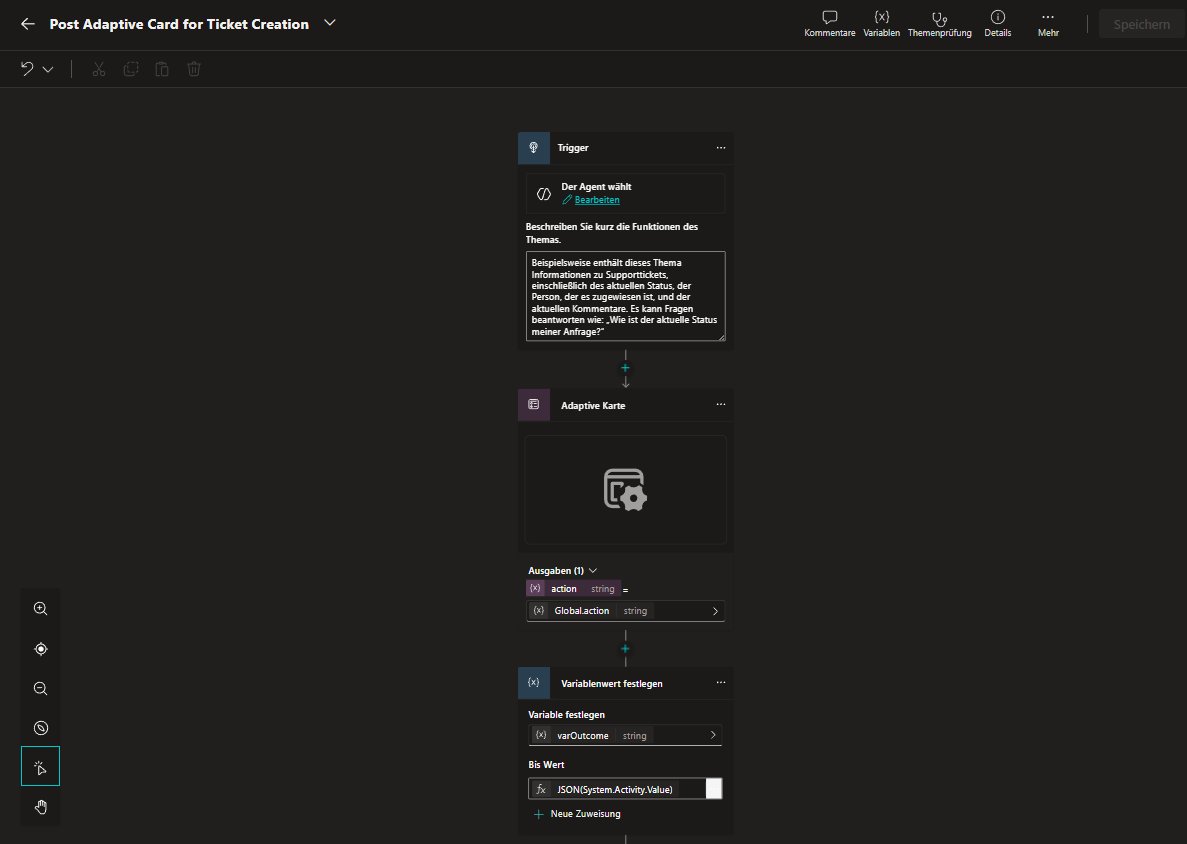
Task: Open the Trigger node options menu
Action: click(x=721, y=148)
